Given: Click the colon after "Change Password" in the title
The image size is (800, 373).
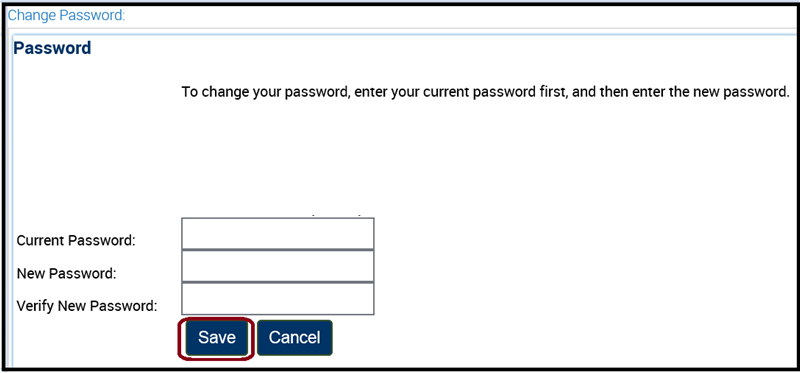Looking at the screenshot, I should click(x=123, y=16).
